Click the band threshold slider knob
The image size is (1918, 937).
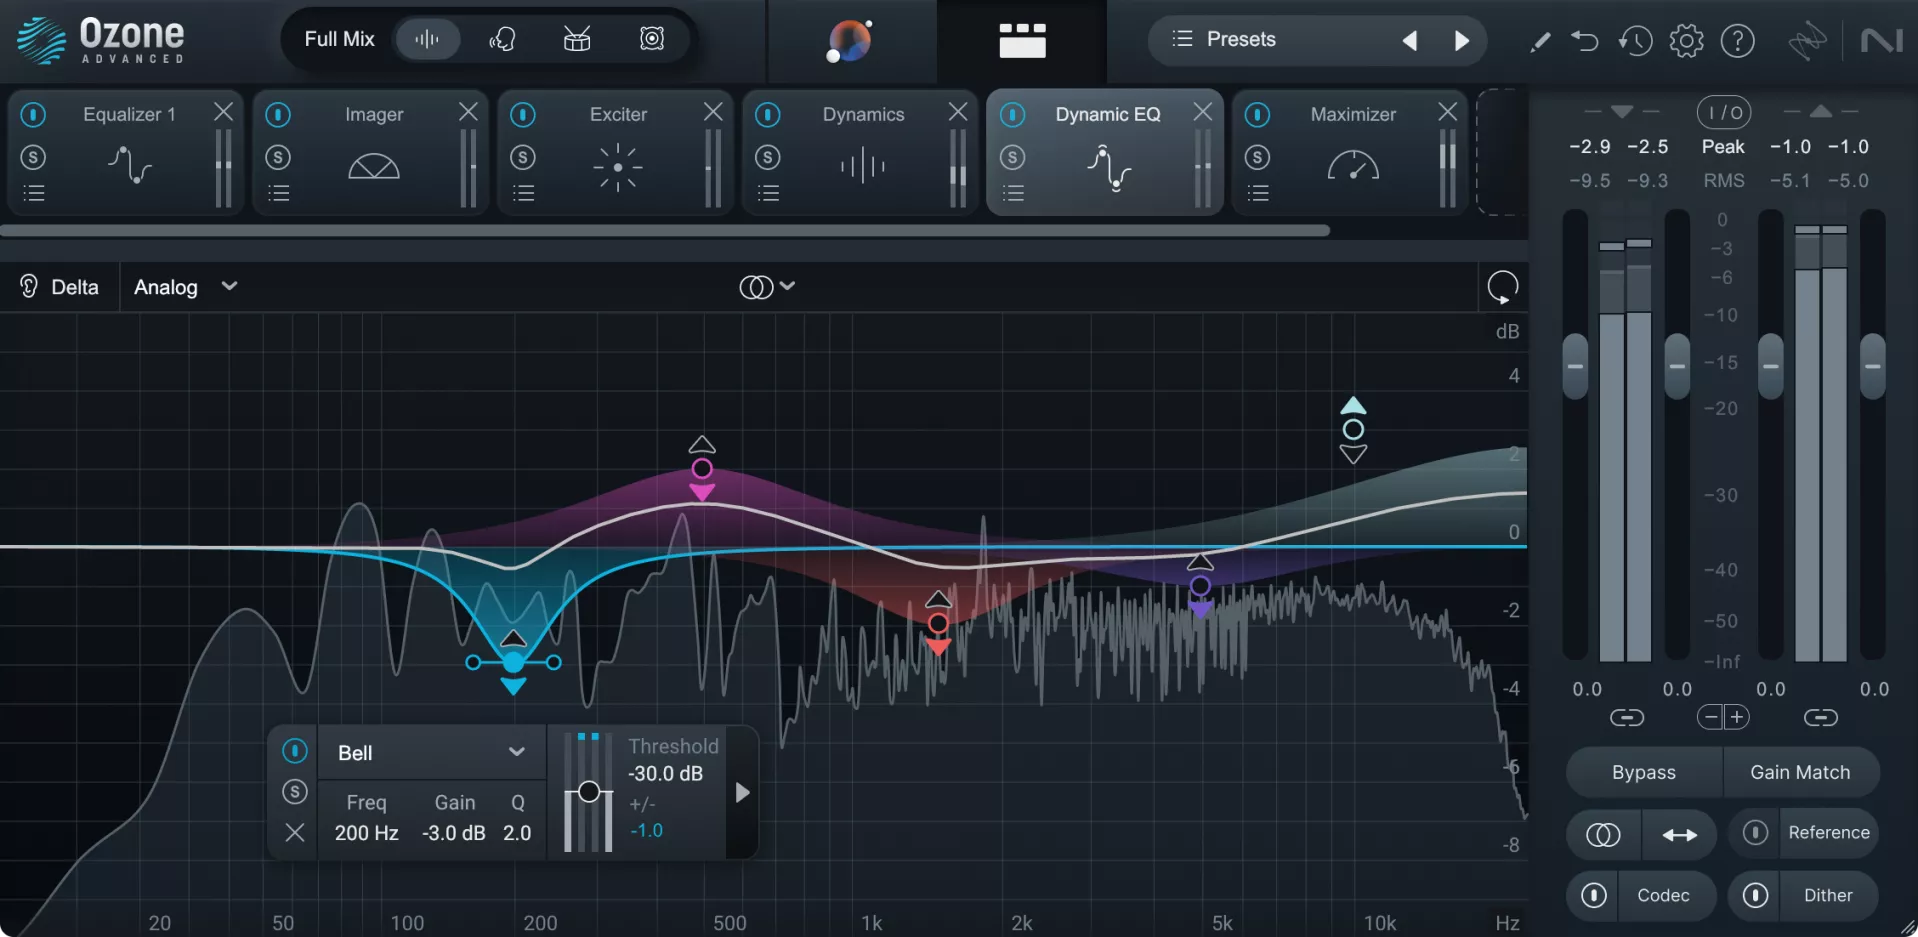tap(589, 792)
